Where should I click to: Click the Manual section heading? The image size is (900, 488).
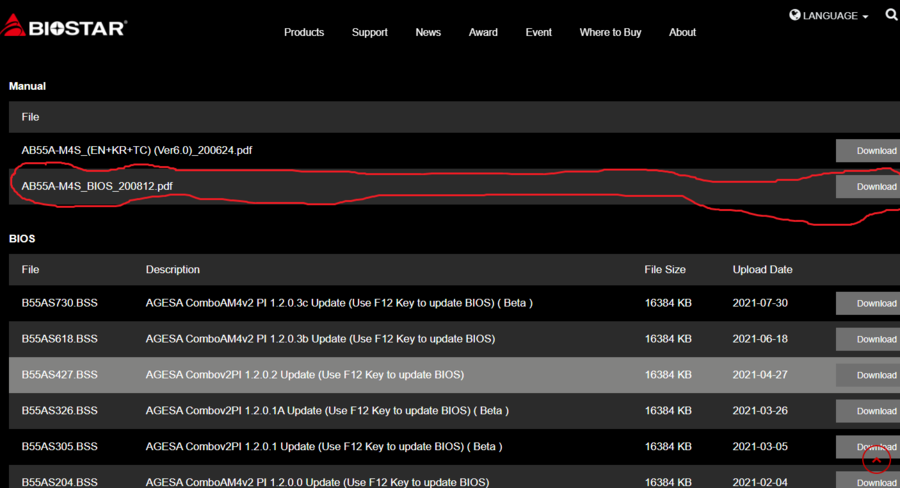pyautogui.click(x=27, y=86)
